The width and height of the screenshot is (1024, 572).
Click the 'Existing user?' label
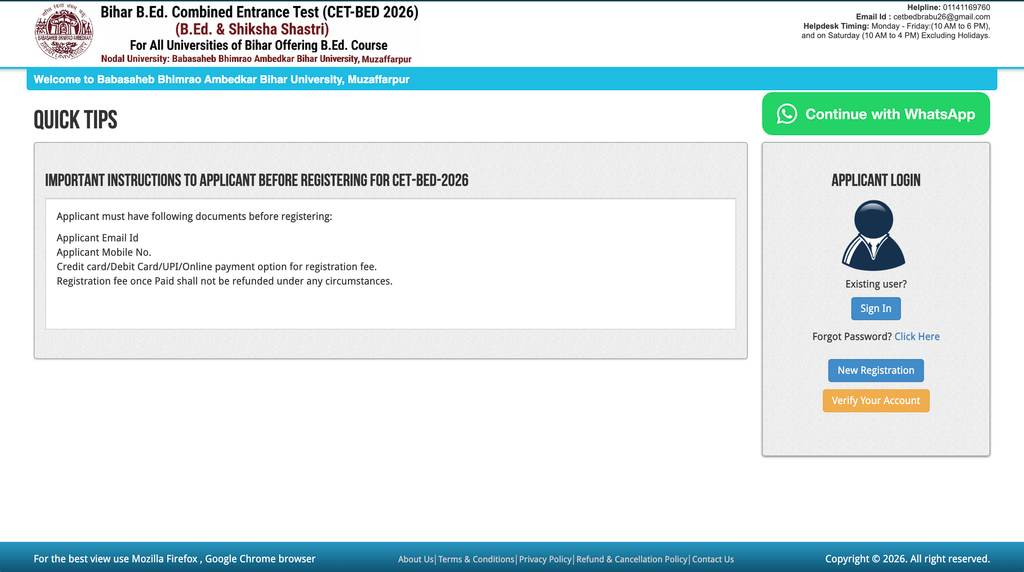click(x=876, y=285)
